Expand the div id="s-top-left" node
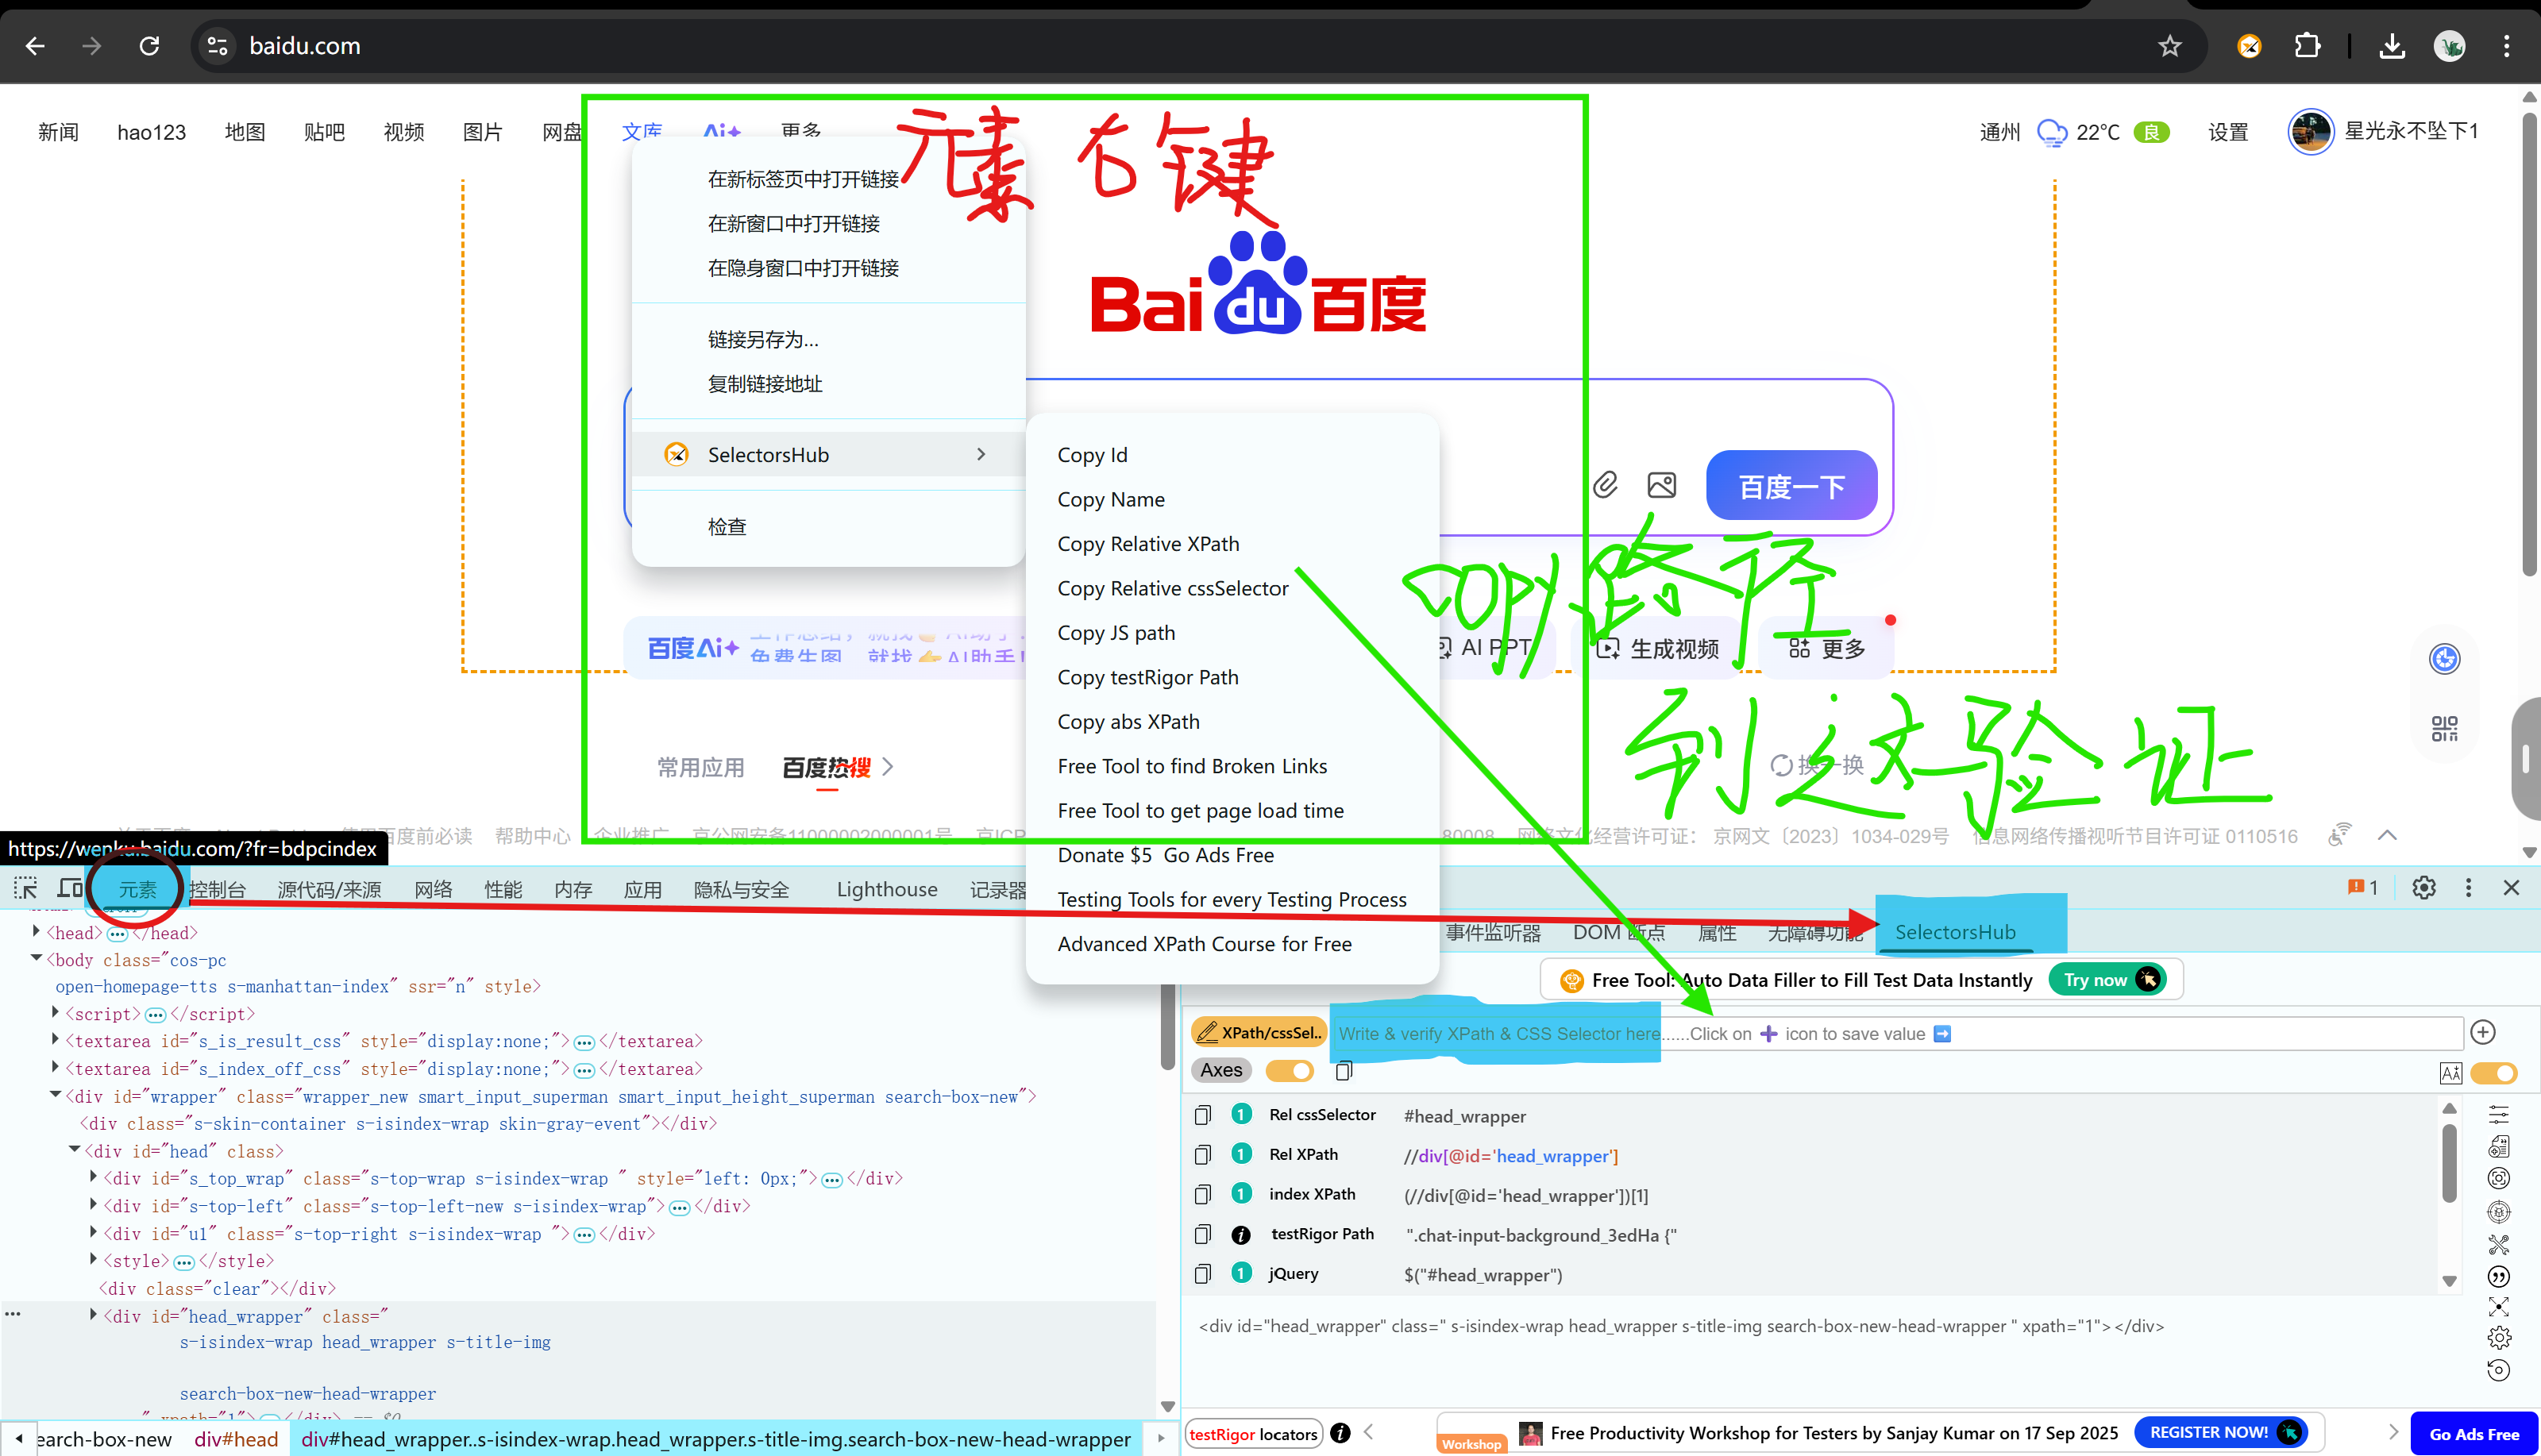 (93, 1206)
